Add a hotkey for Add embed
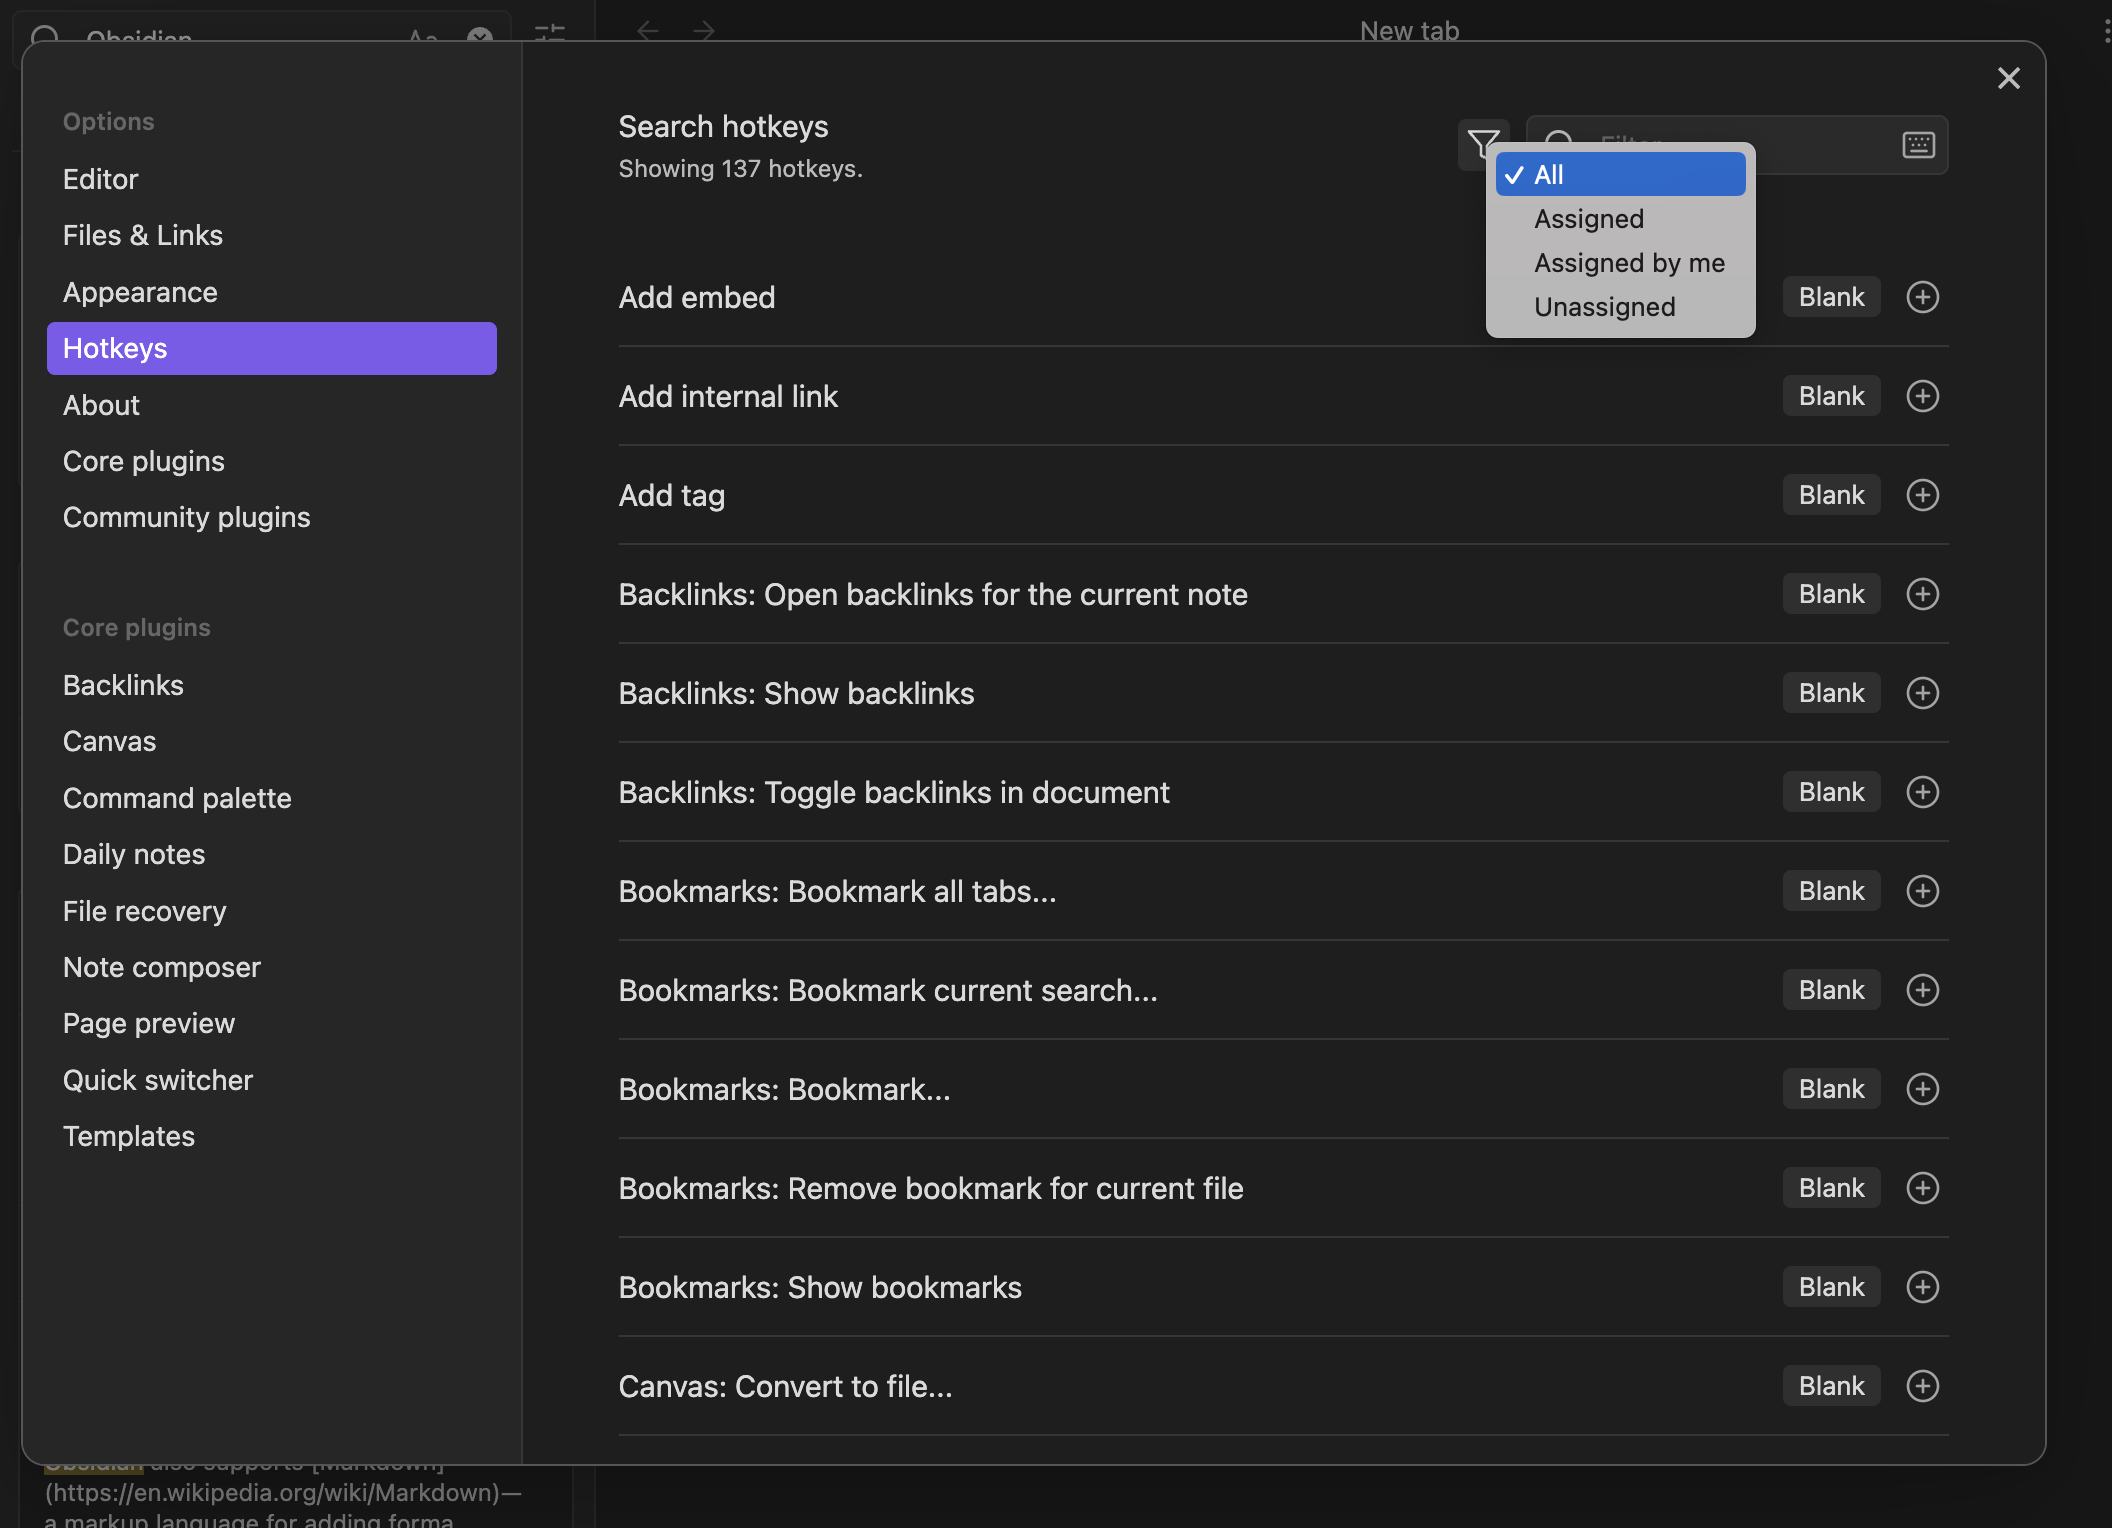 click(1922, 297)
